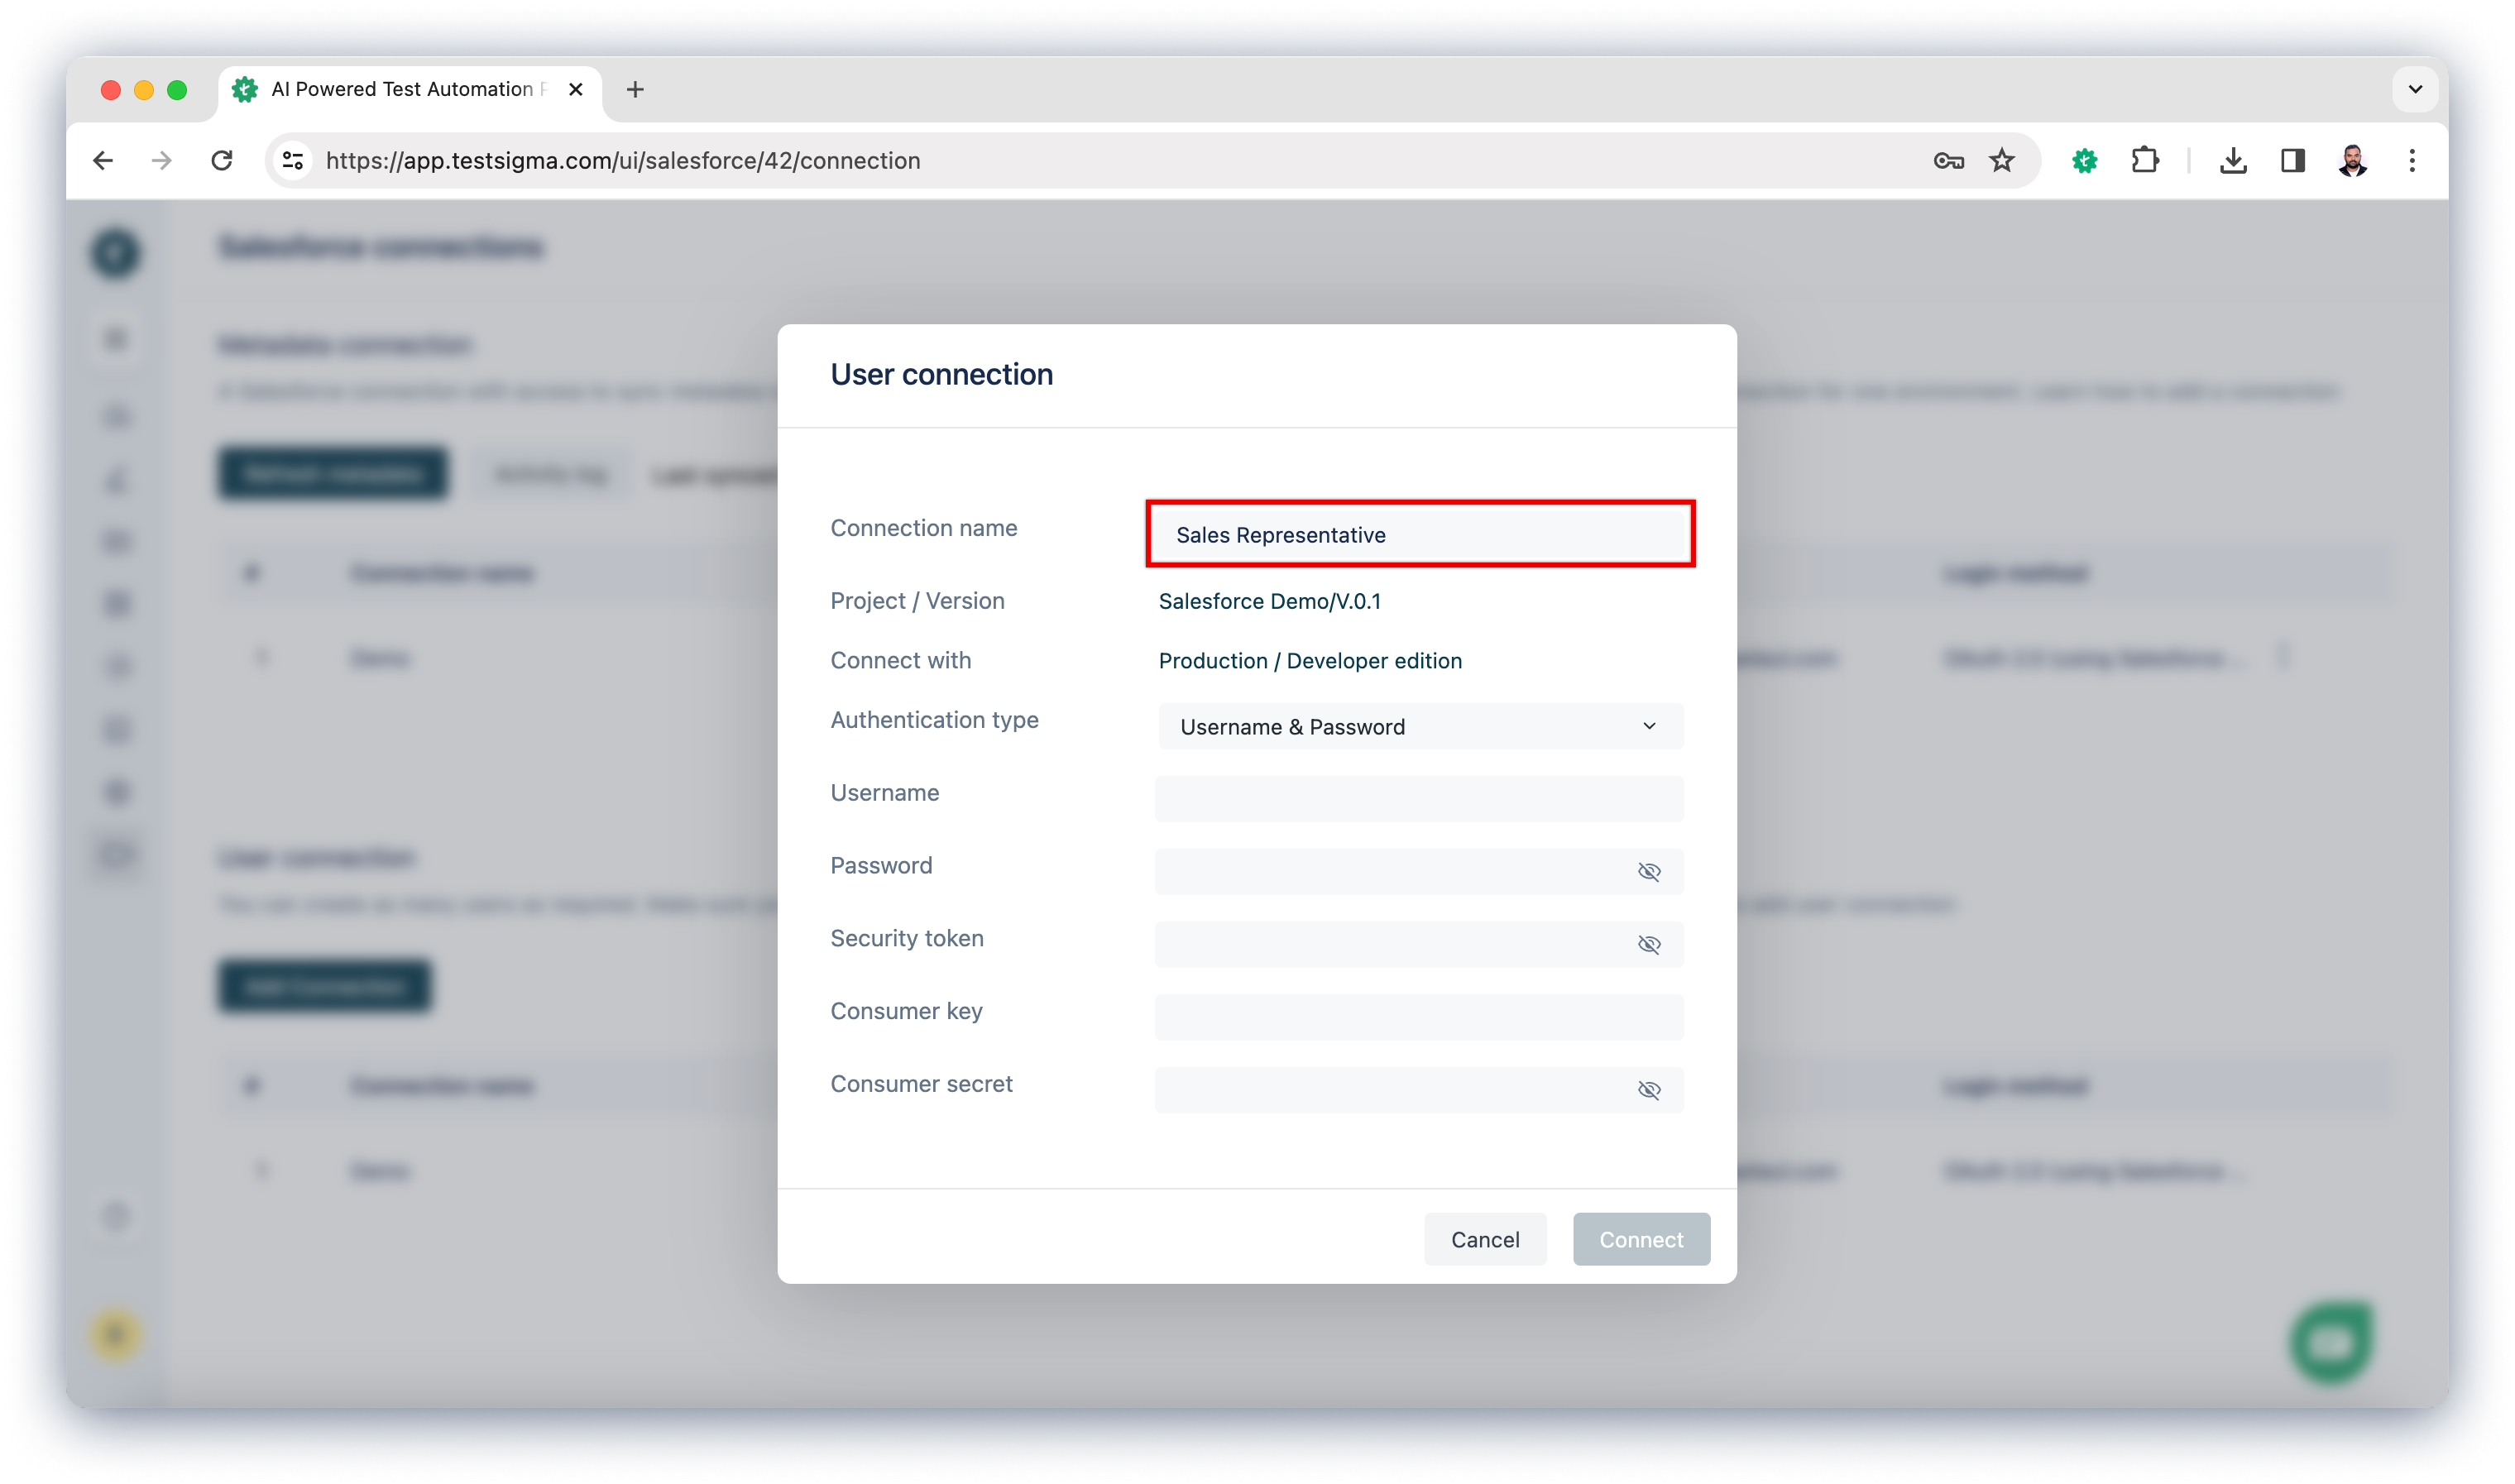This screenshot has height=1484, width=2515.
Task: Reload the page with the refresh icon
Action: point(222,160)
